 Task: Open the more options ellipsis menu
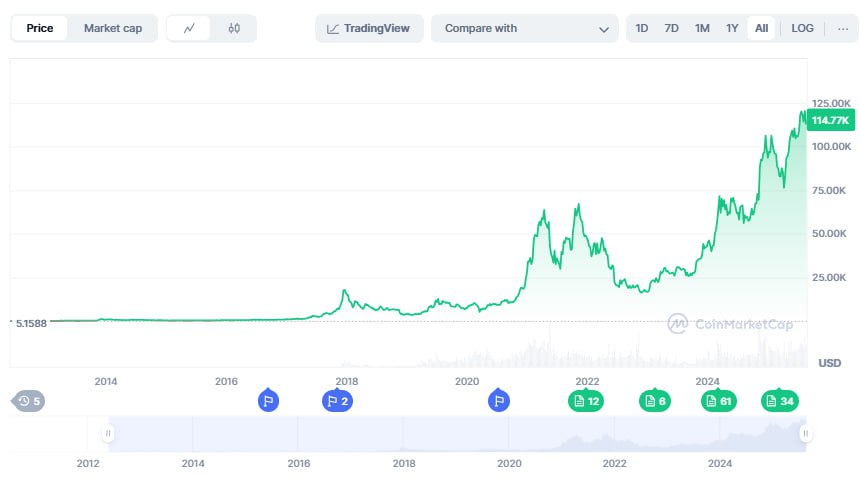pyautogui.click(x=842, y=28)
